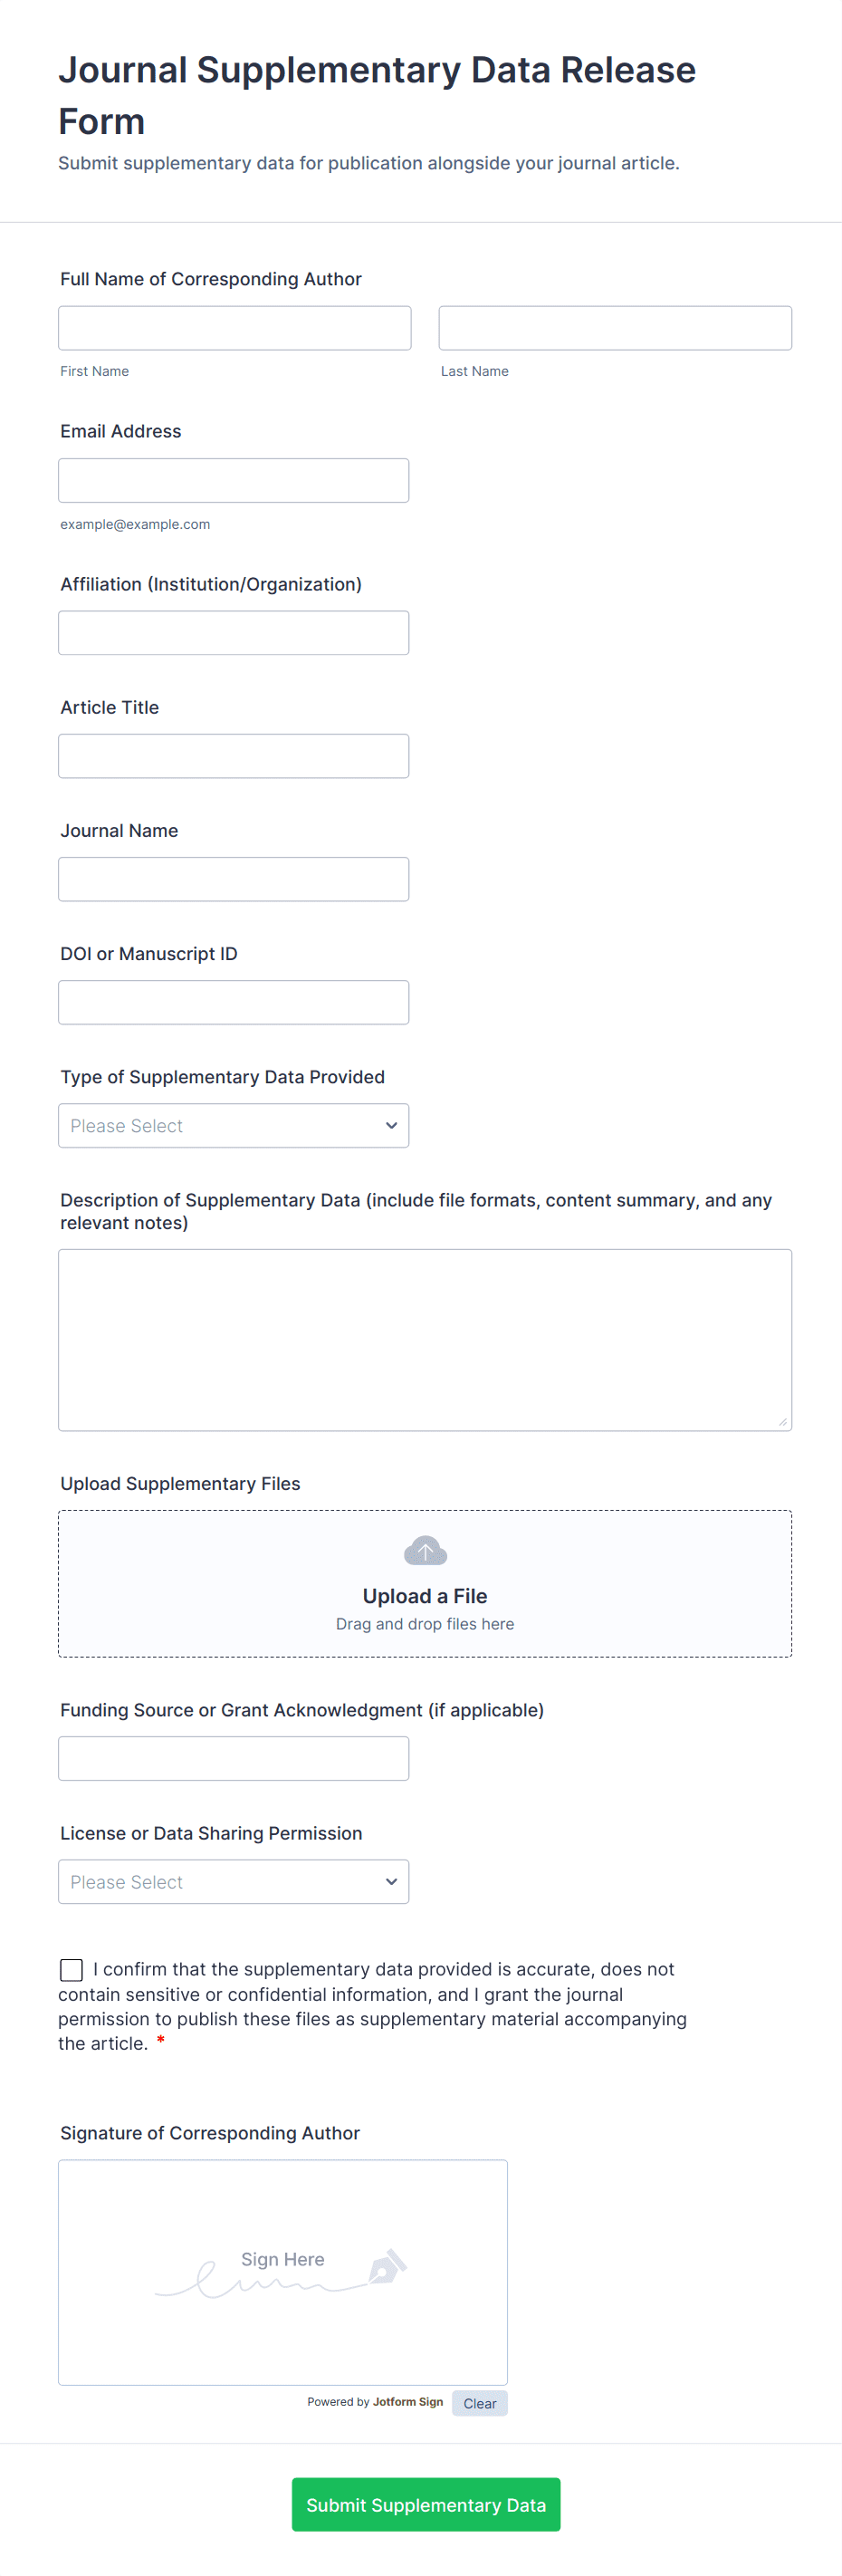The image size is (842, 2576).
Task: Click the chevron arrow on License dropdown
Action: (x=391, y=1882)
